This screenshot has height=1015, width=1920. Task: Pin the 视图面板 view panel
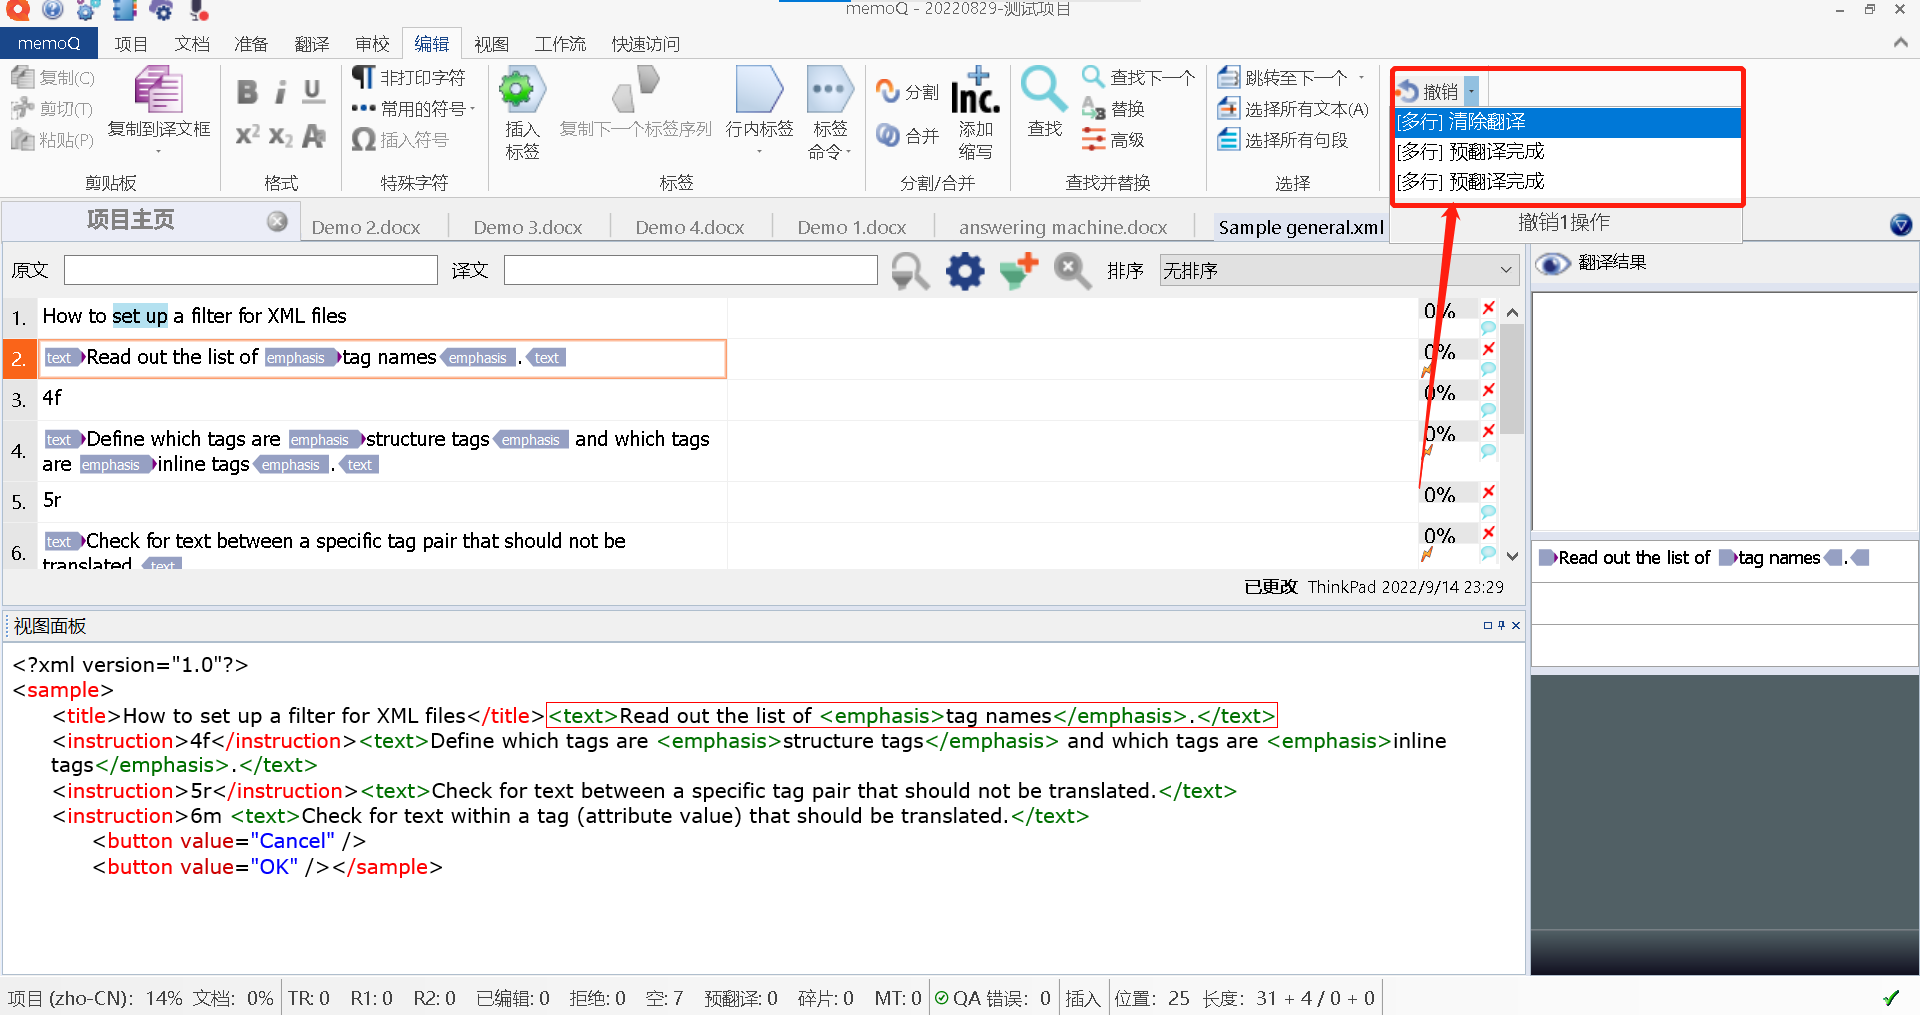coord(1501,625)
